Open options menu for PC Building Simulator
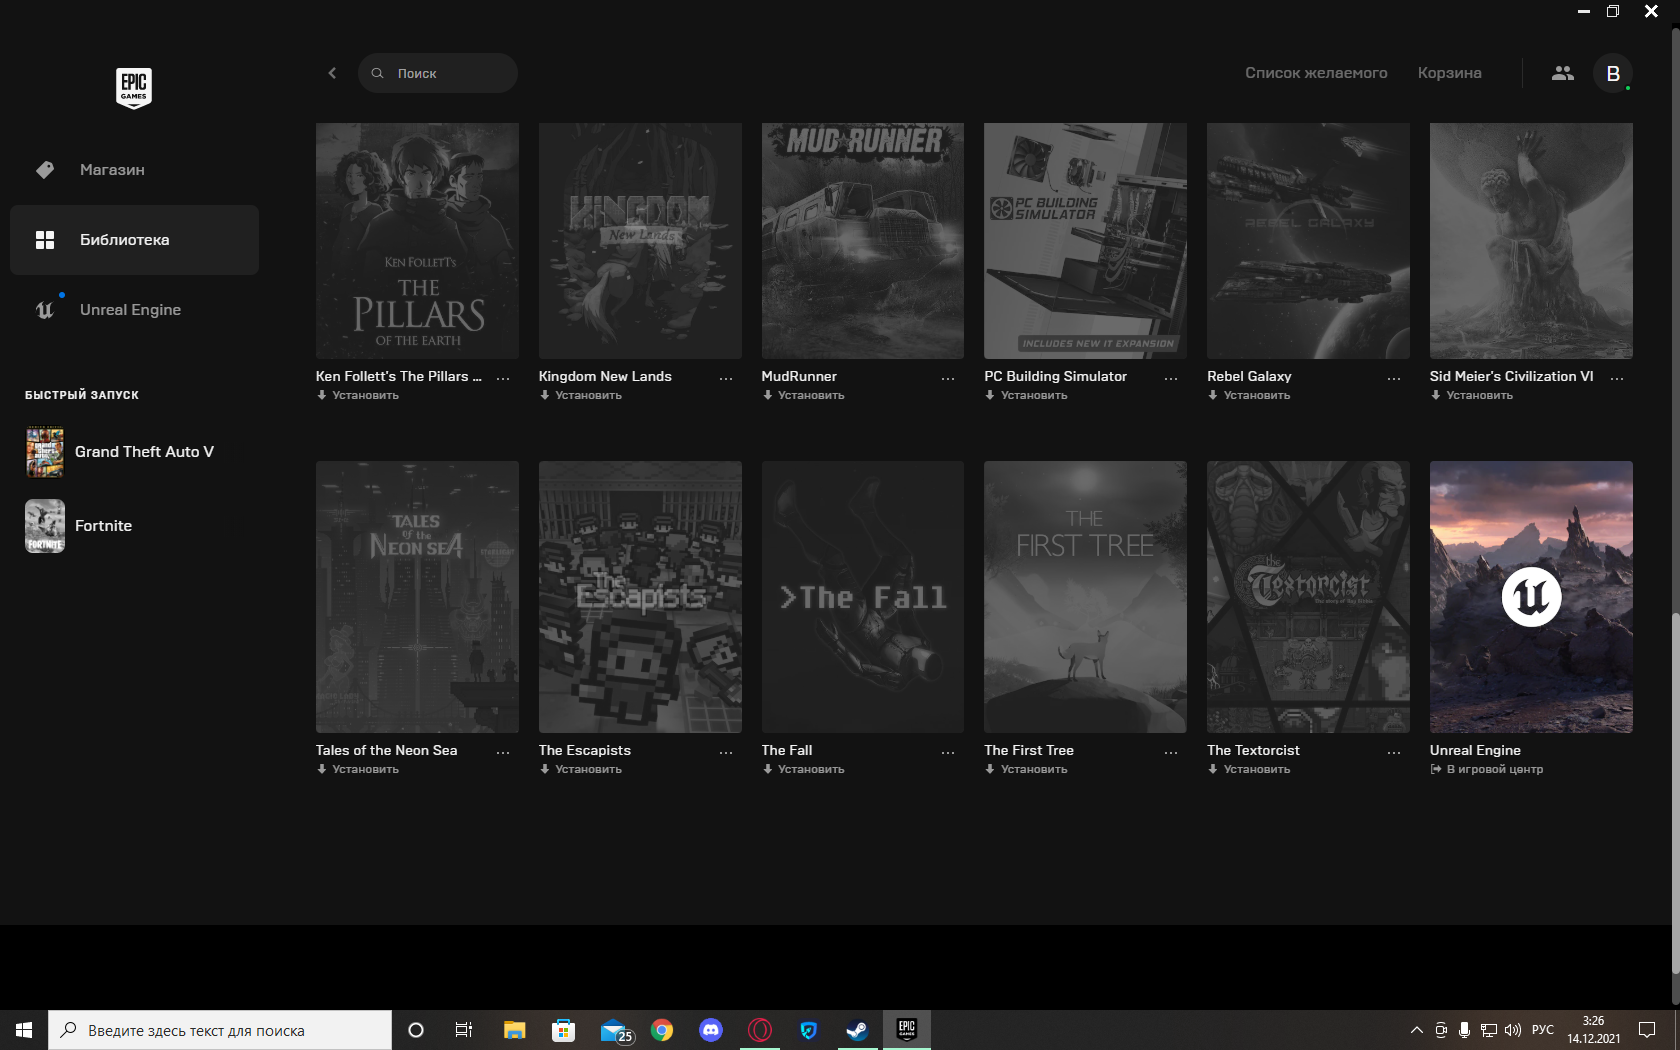The height and width of the screenshot is (1050, 1680). [x=1171, y=378]
